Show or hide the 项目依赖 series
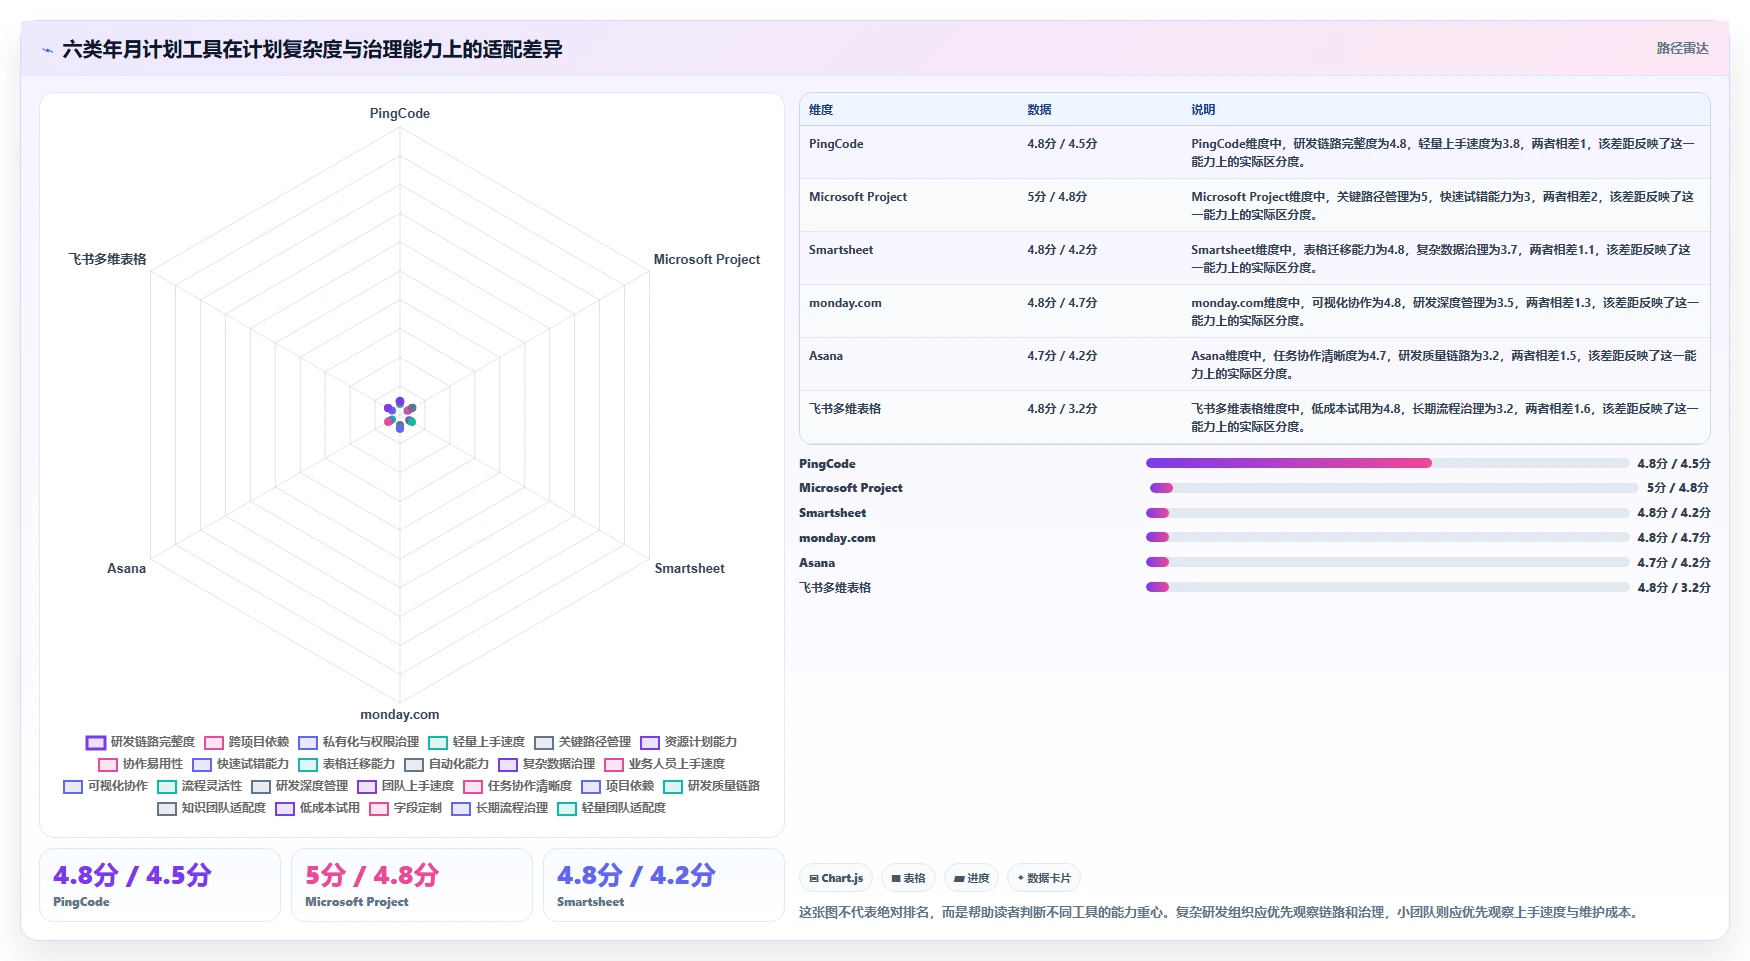Screen dimensions: 1750x961 [617, 786]
